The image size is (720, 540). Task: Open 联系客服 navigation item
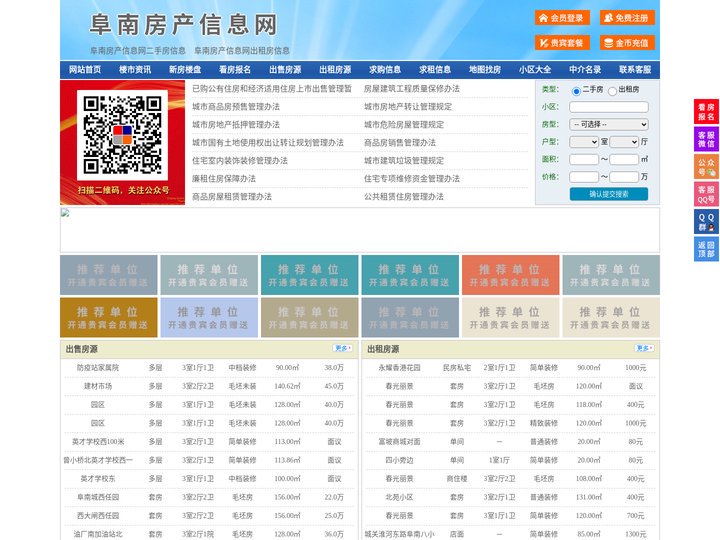coord(635,70)
